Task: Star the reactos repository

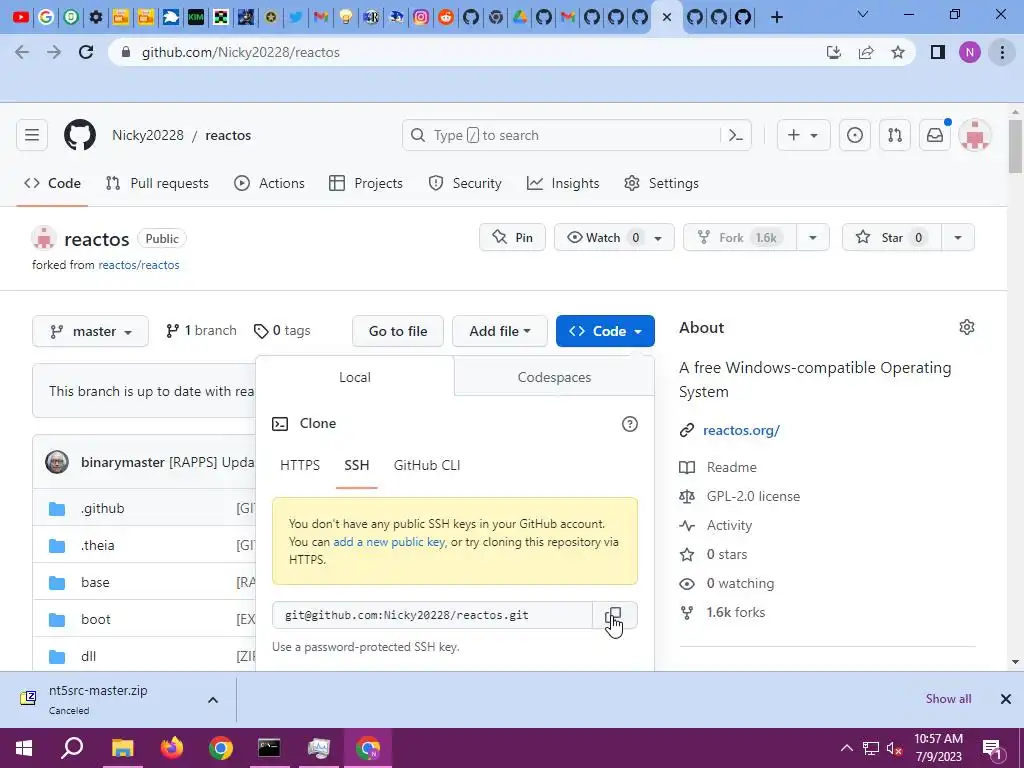Action: click(x=891, y=238)
